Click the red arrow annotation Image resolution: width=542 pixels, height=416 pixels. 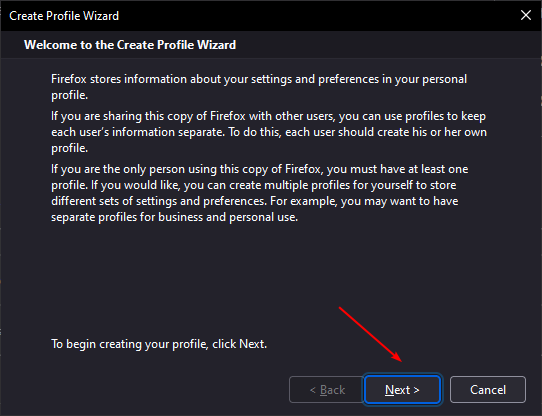click(370, 334)
